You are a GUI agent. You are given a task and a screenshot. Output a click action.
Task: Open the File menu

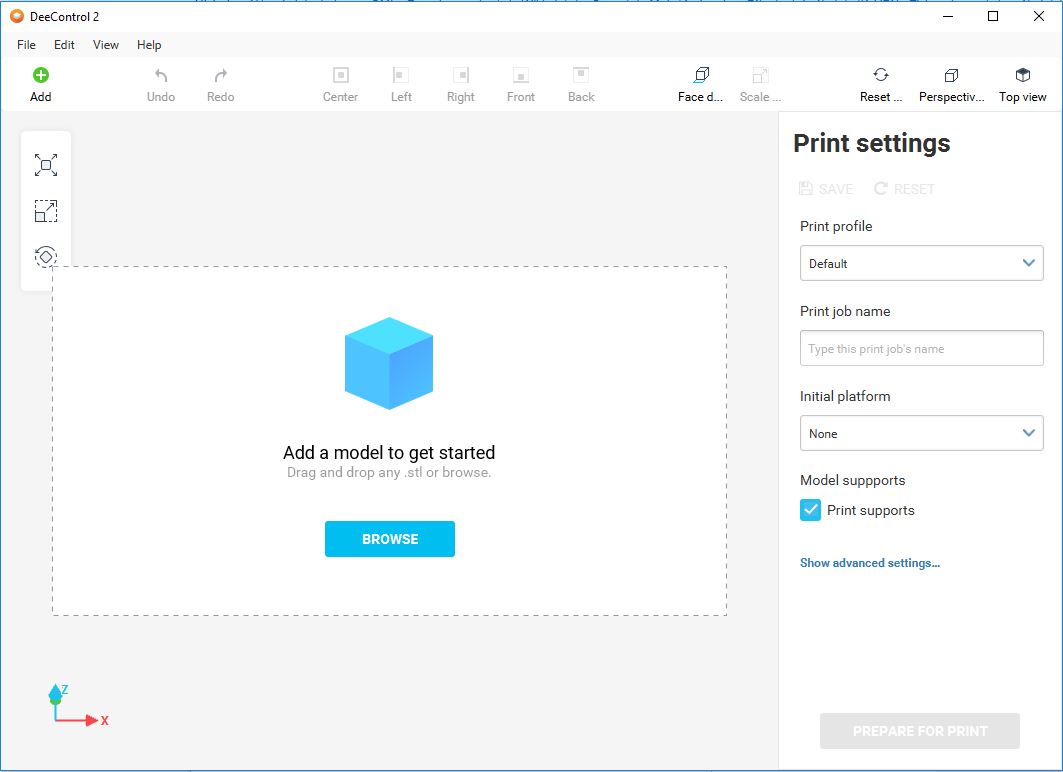(26, 45)
